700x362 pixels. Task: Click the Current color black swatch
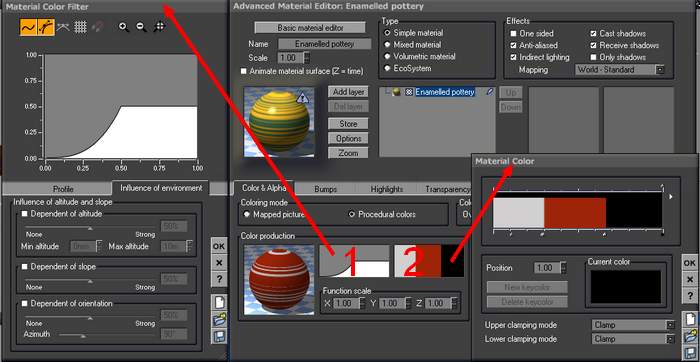[625, 287]
